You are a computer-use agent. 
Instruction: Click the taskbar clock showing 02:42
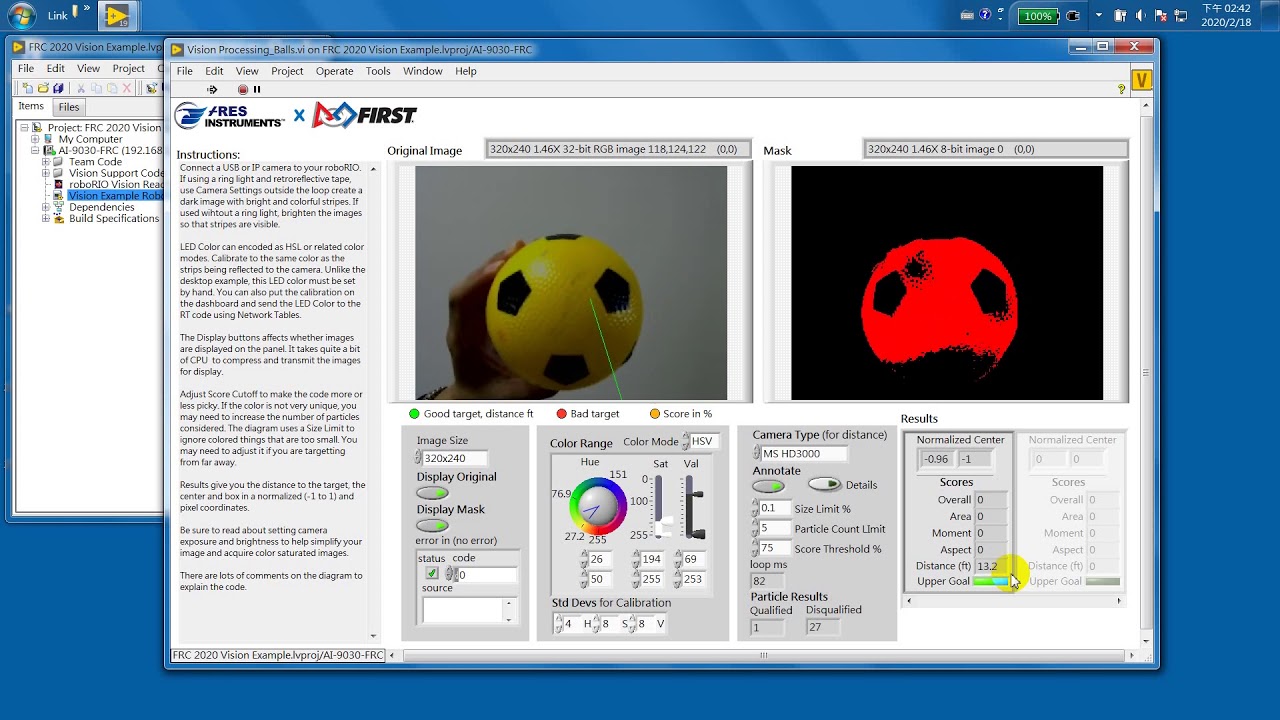[x=1225, y=15]
